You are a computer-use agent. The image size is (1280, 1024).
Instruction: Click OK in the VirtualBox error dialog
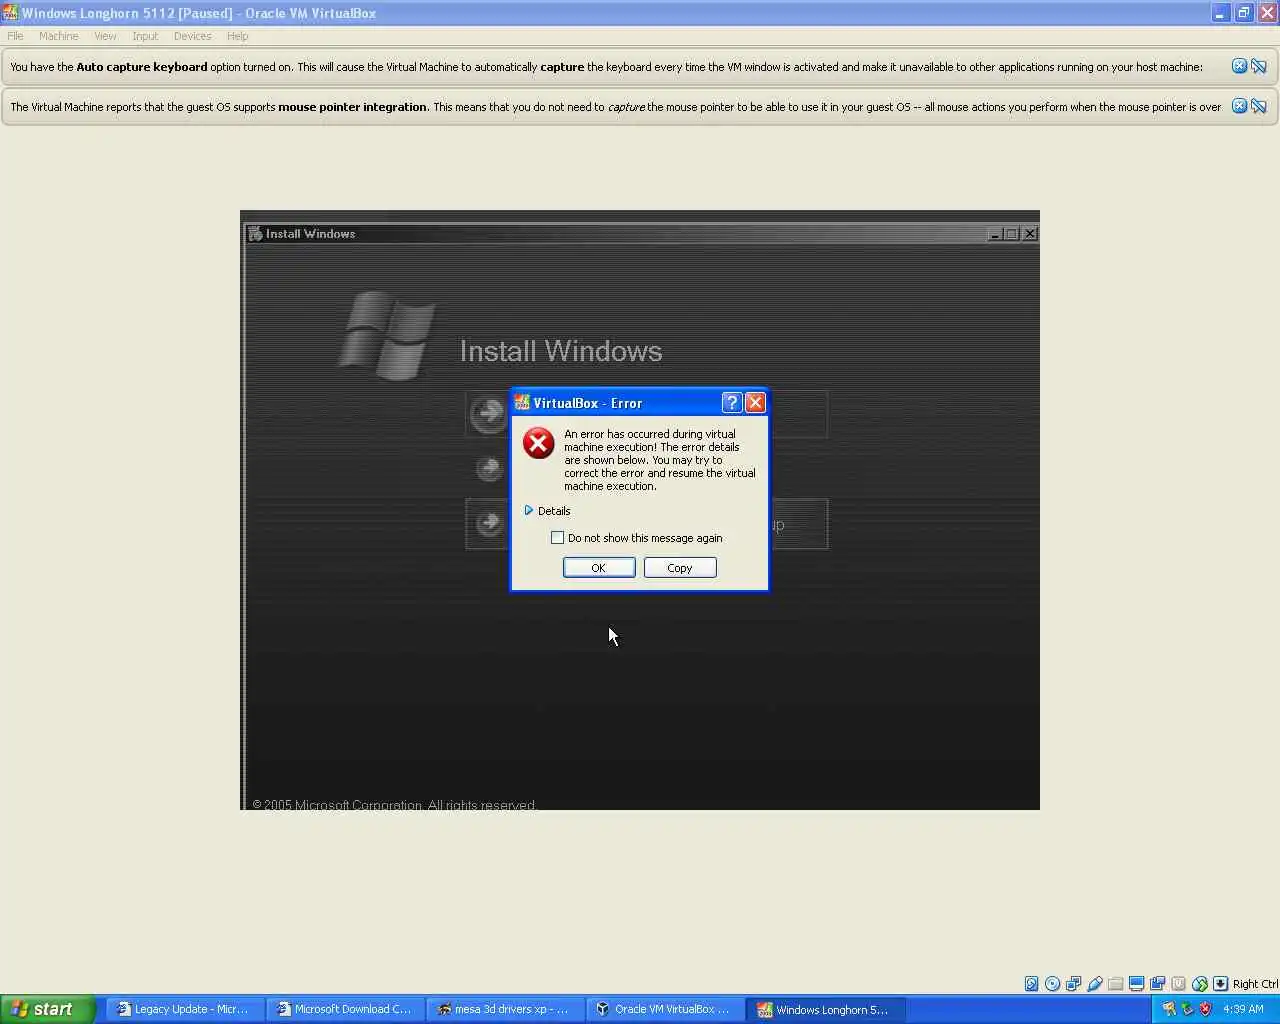pos(599,568)
